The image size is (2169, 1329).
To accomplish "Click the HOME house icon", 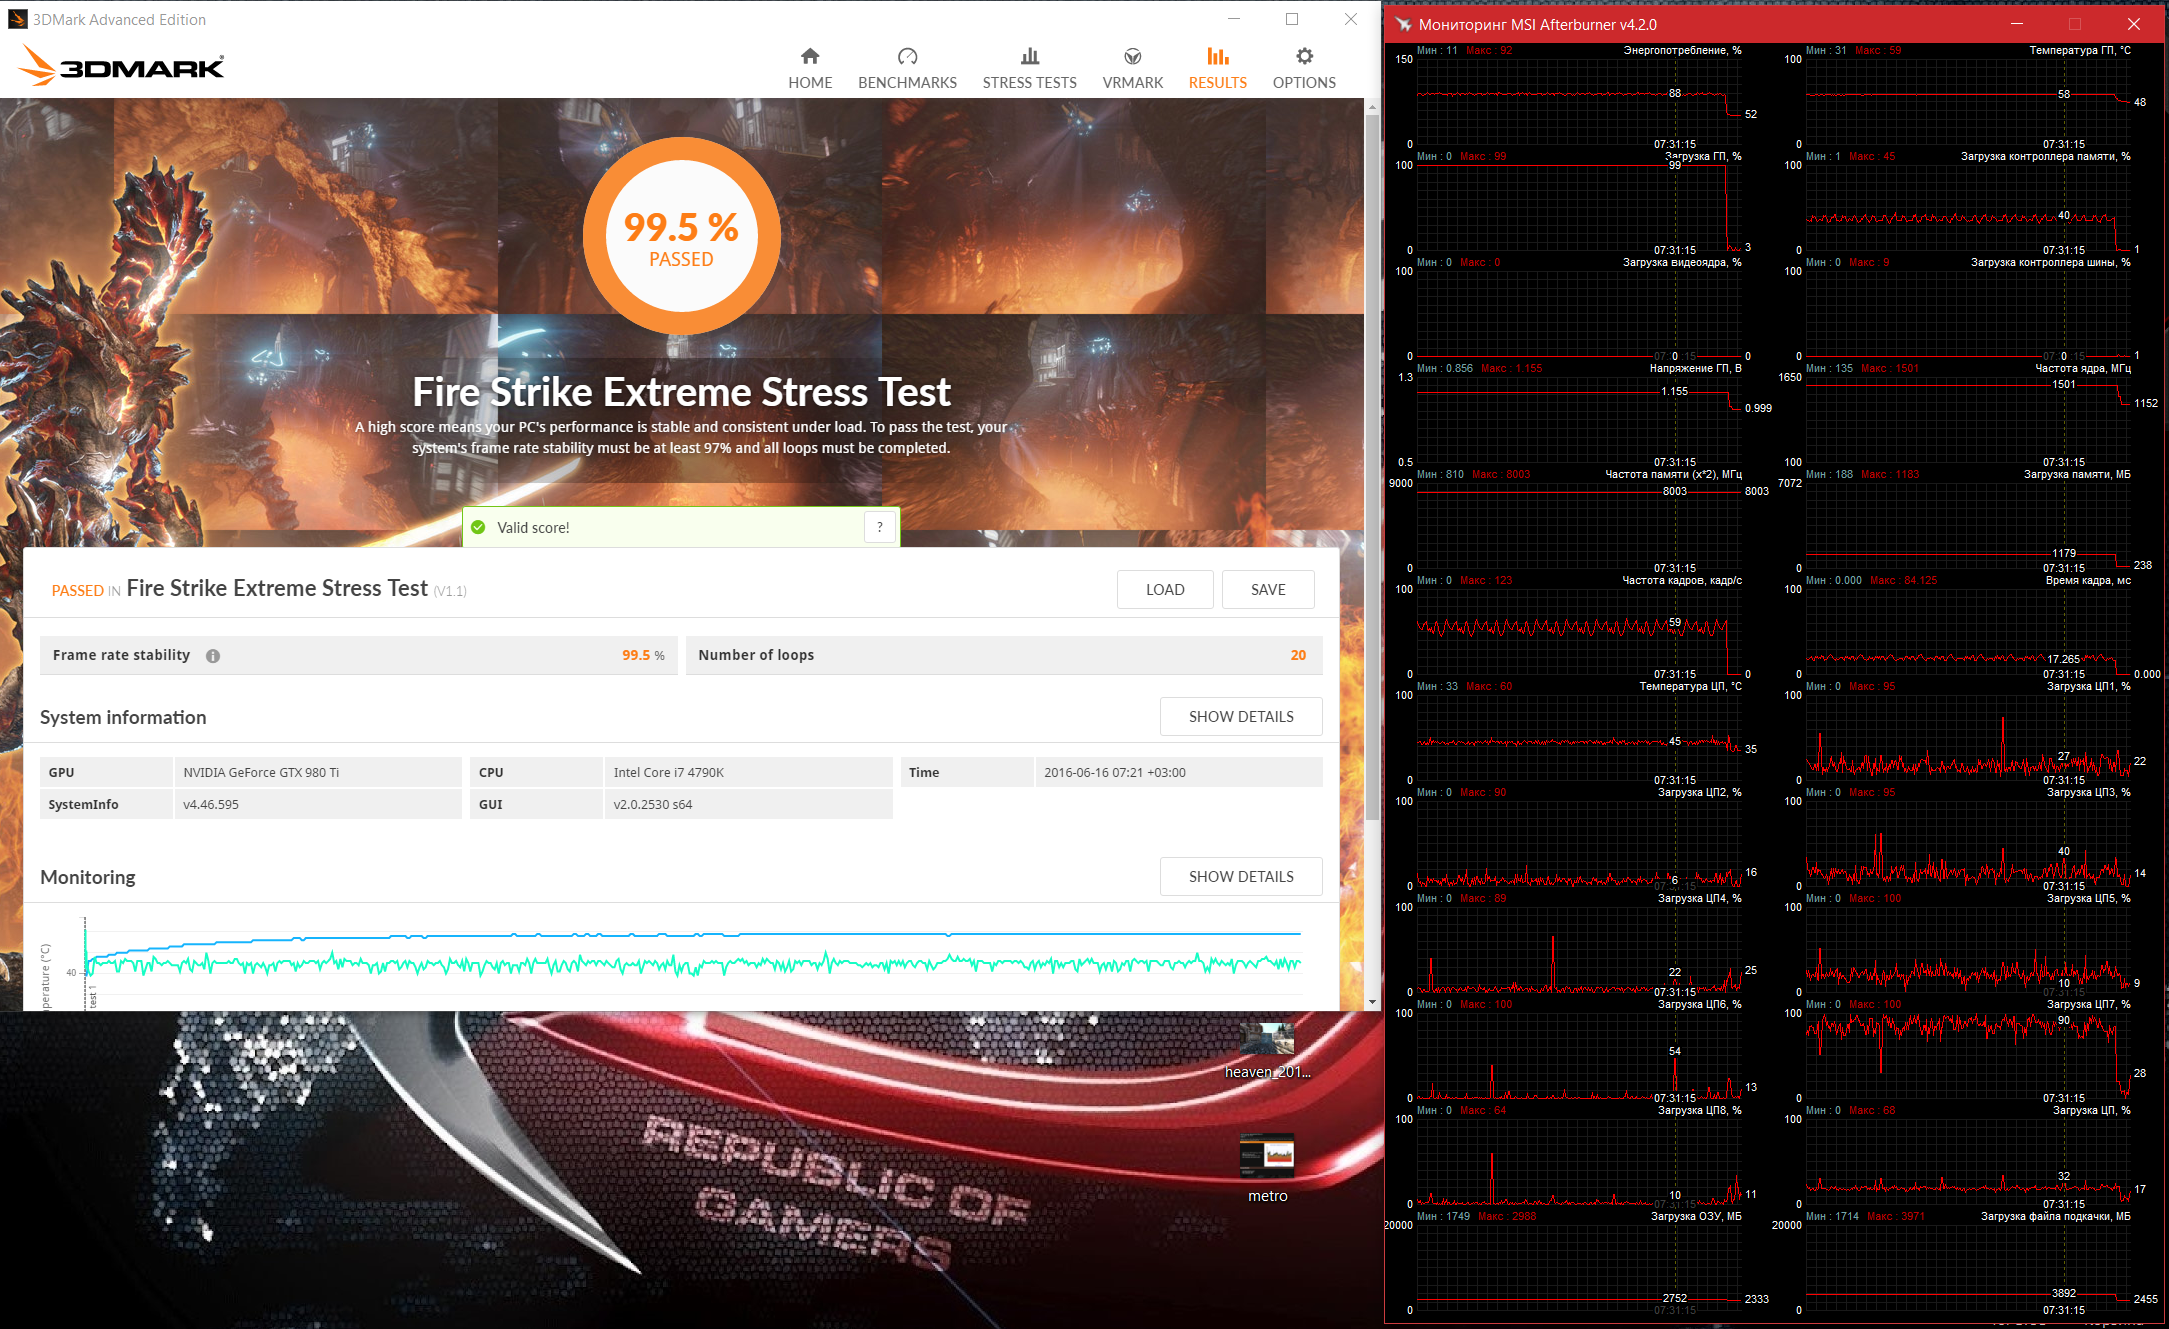I will 810,56.
